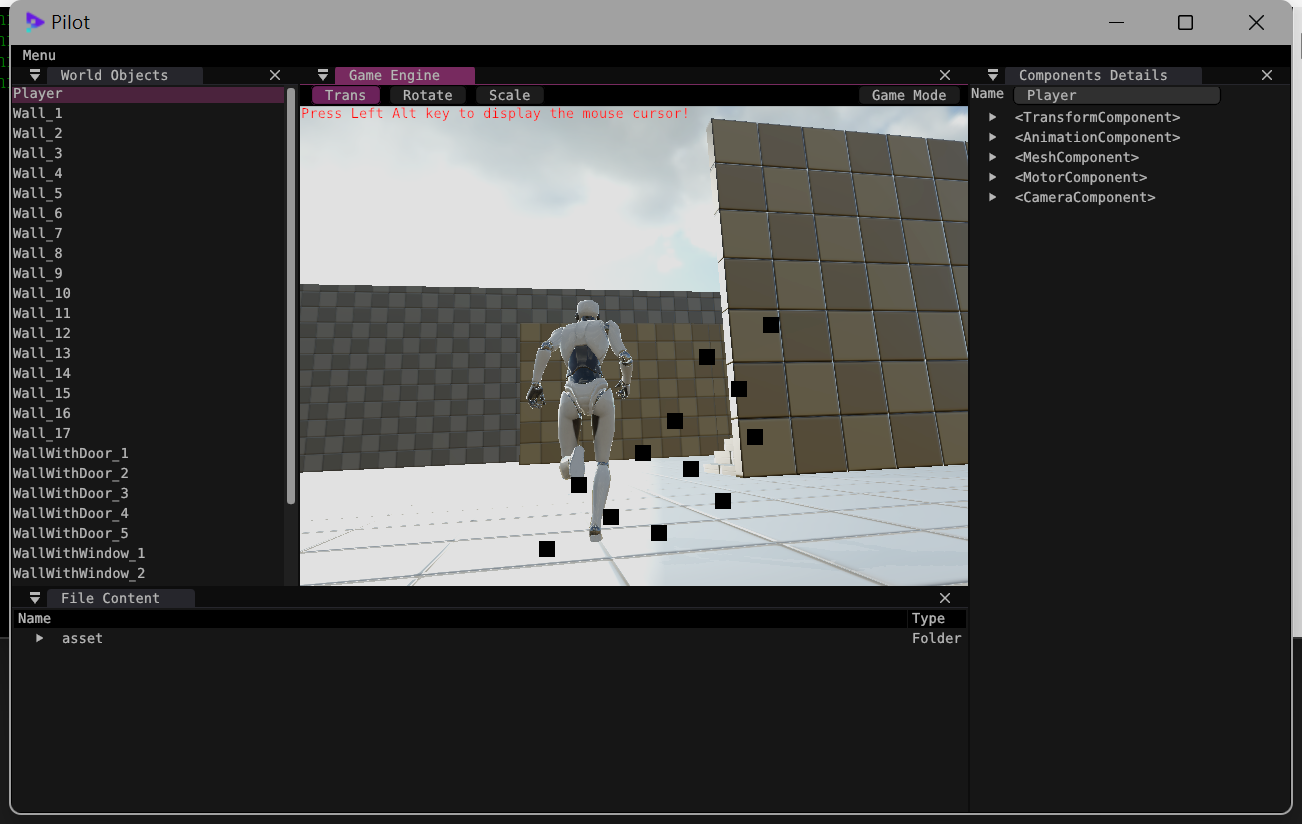Expand the MotorComponent entry

coord(991,177)
